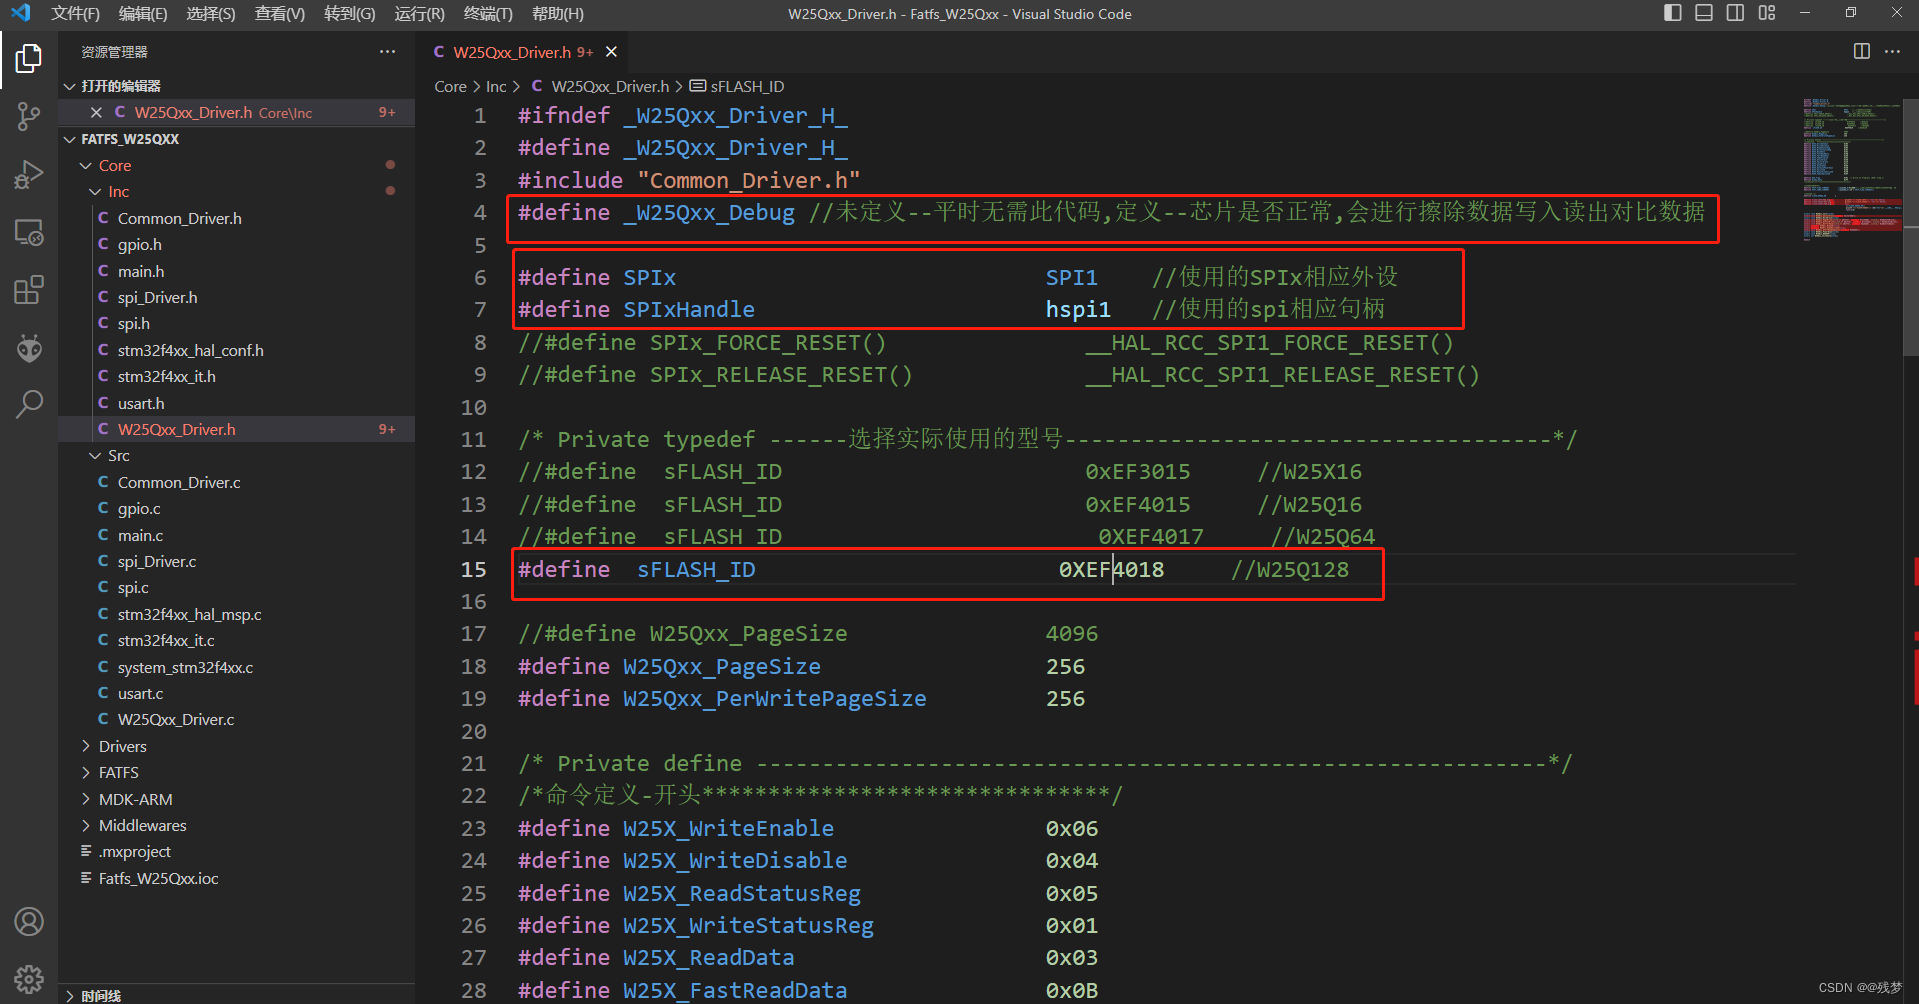
Task: Click the editor vertical scrollbar
Action: (1911, 228)
